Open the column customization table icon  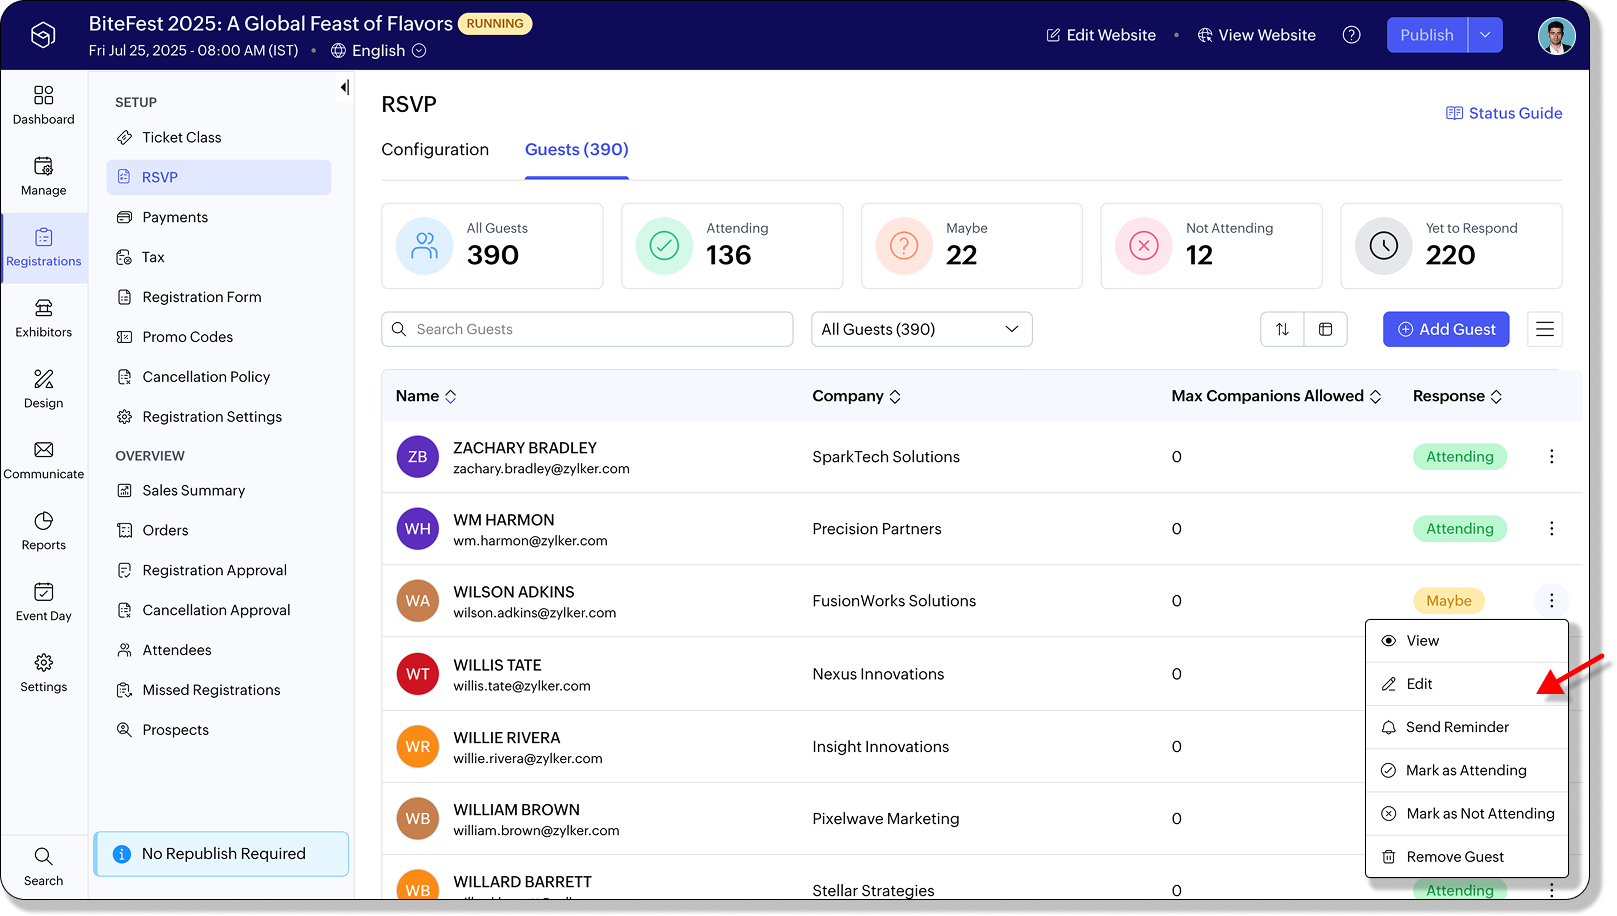(1325, 329)
